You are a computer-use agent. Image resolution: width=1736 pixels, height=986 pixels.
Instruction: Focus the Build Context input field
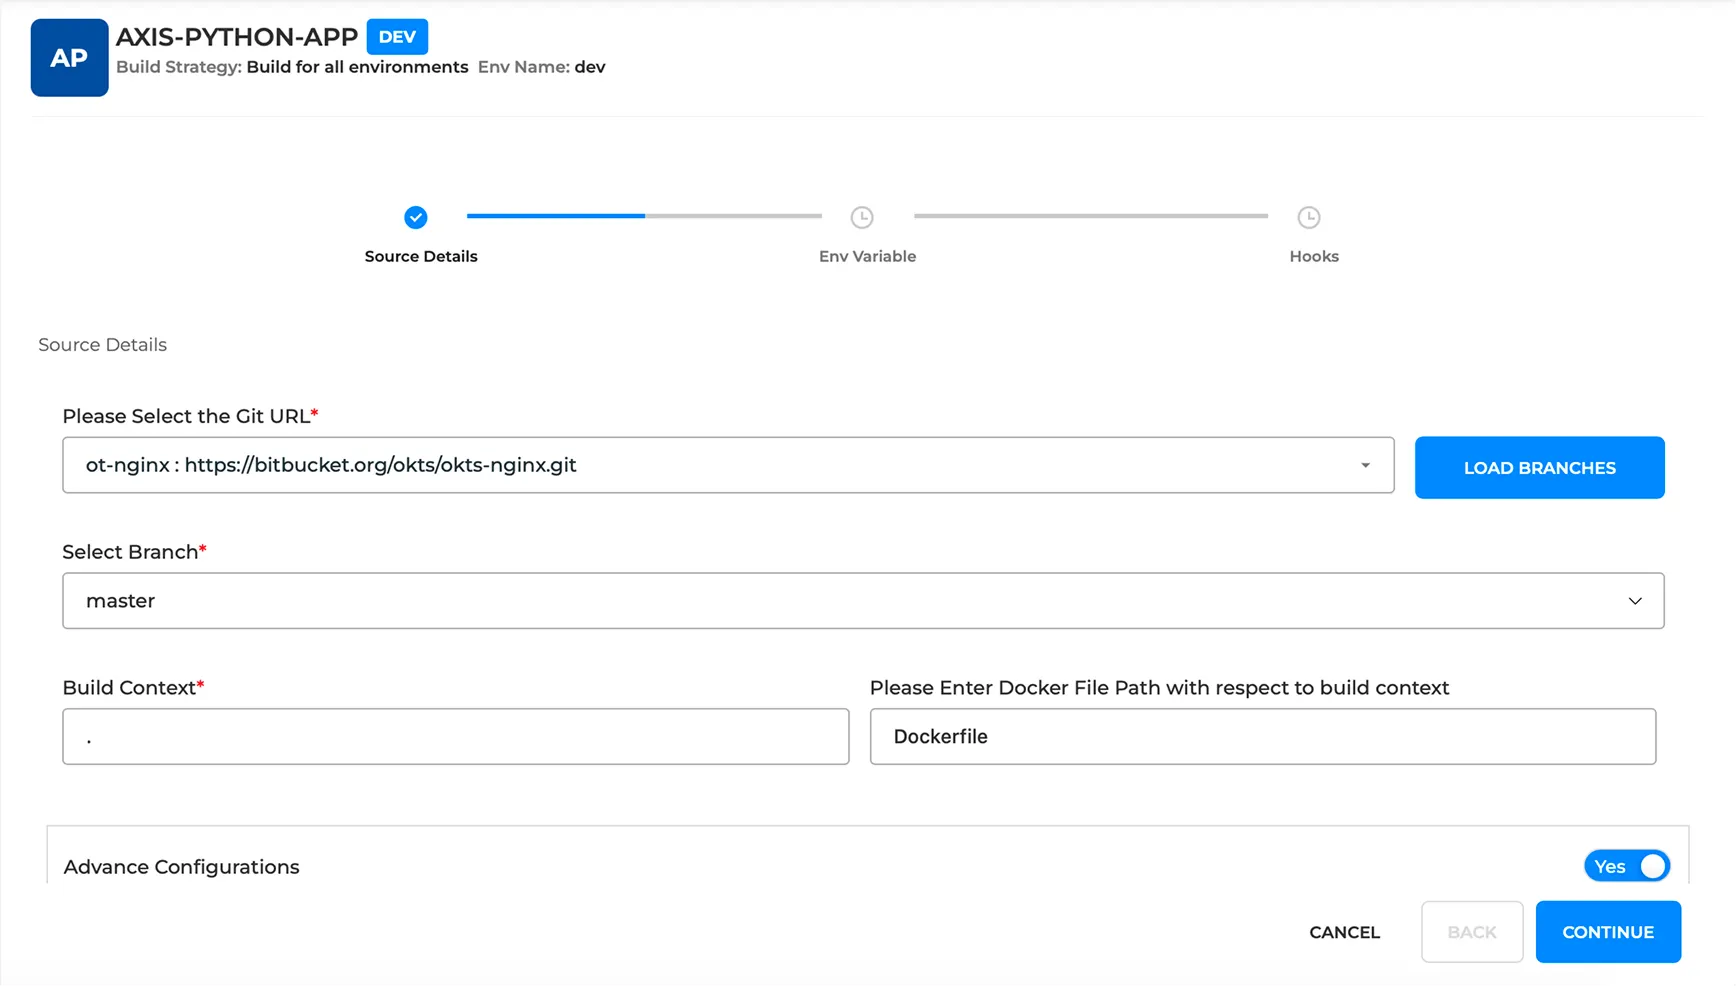(x=456, y=737)
